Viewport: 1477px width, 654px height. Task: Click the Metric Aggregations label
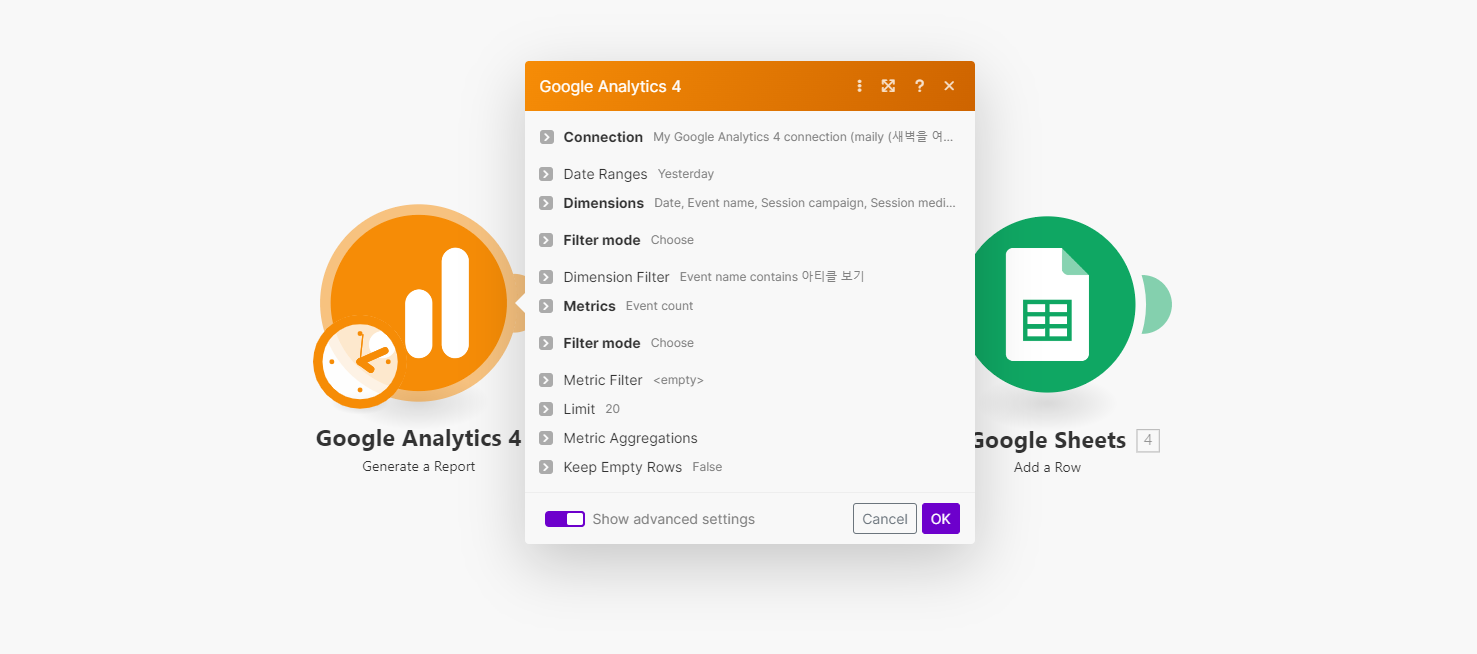[x=630, y=438]
